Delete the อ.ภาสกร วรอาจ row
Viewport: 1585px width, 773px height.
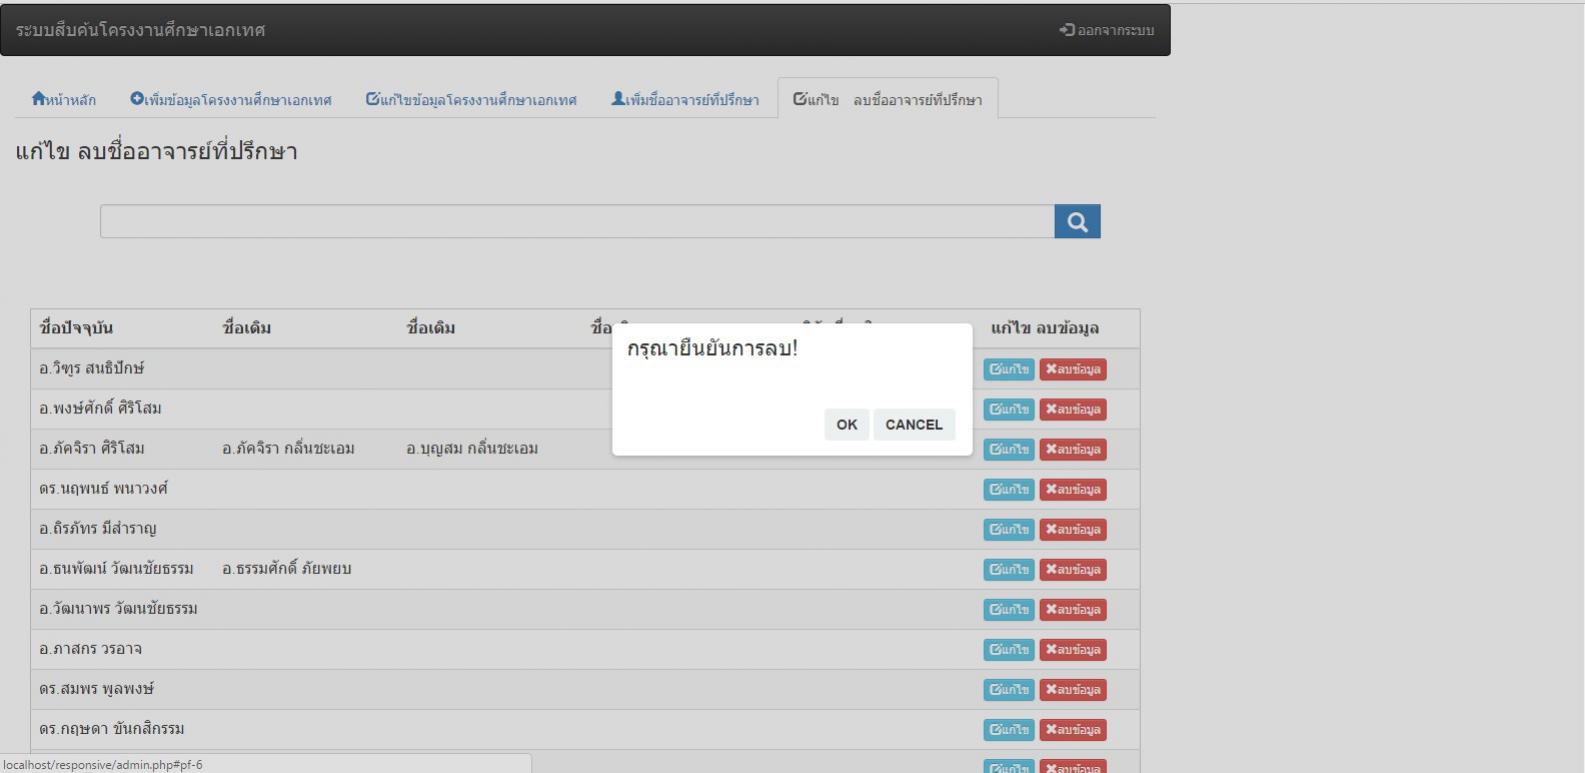pyautogui.click(x=1073, y=649)
